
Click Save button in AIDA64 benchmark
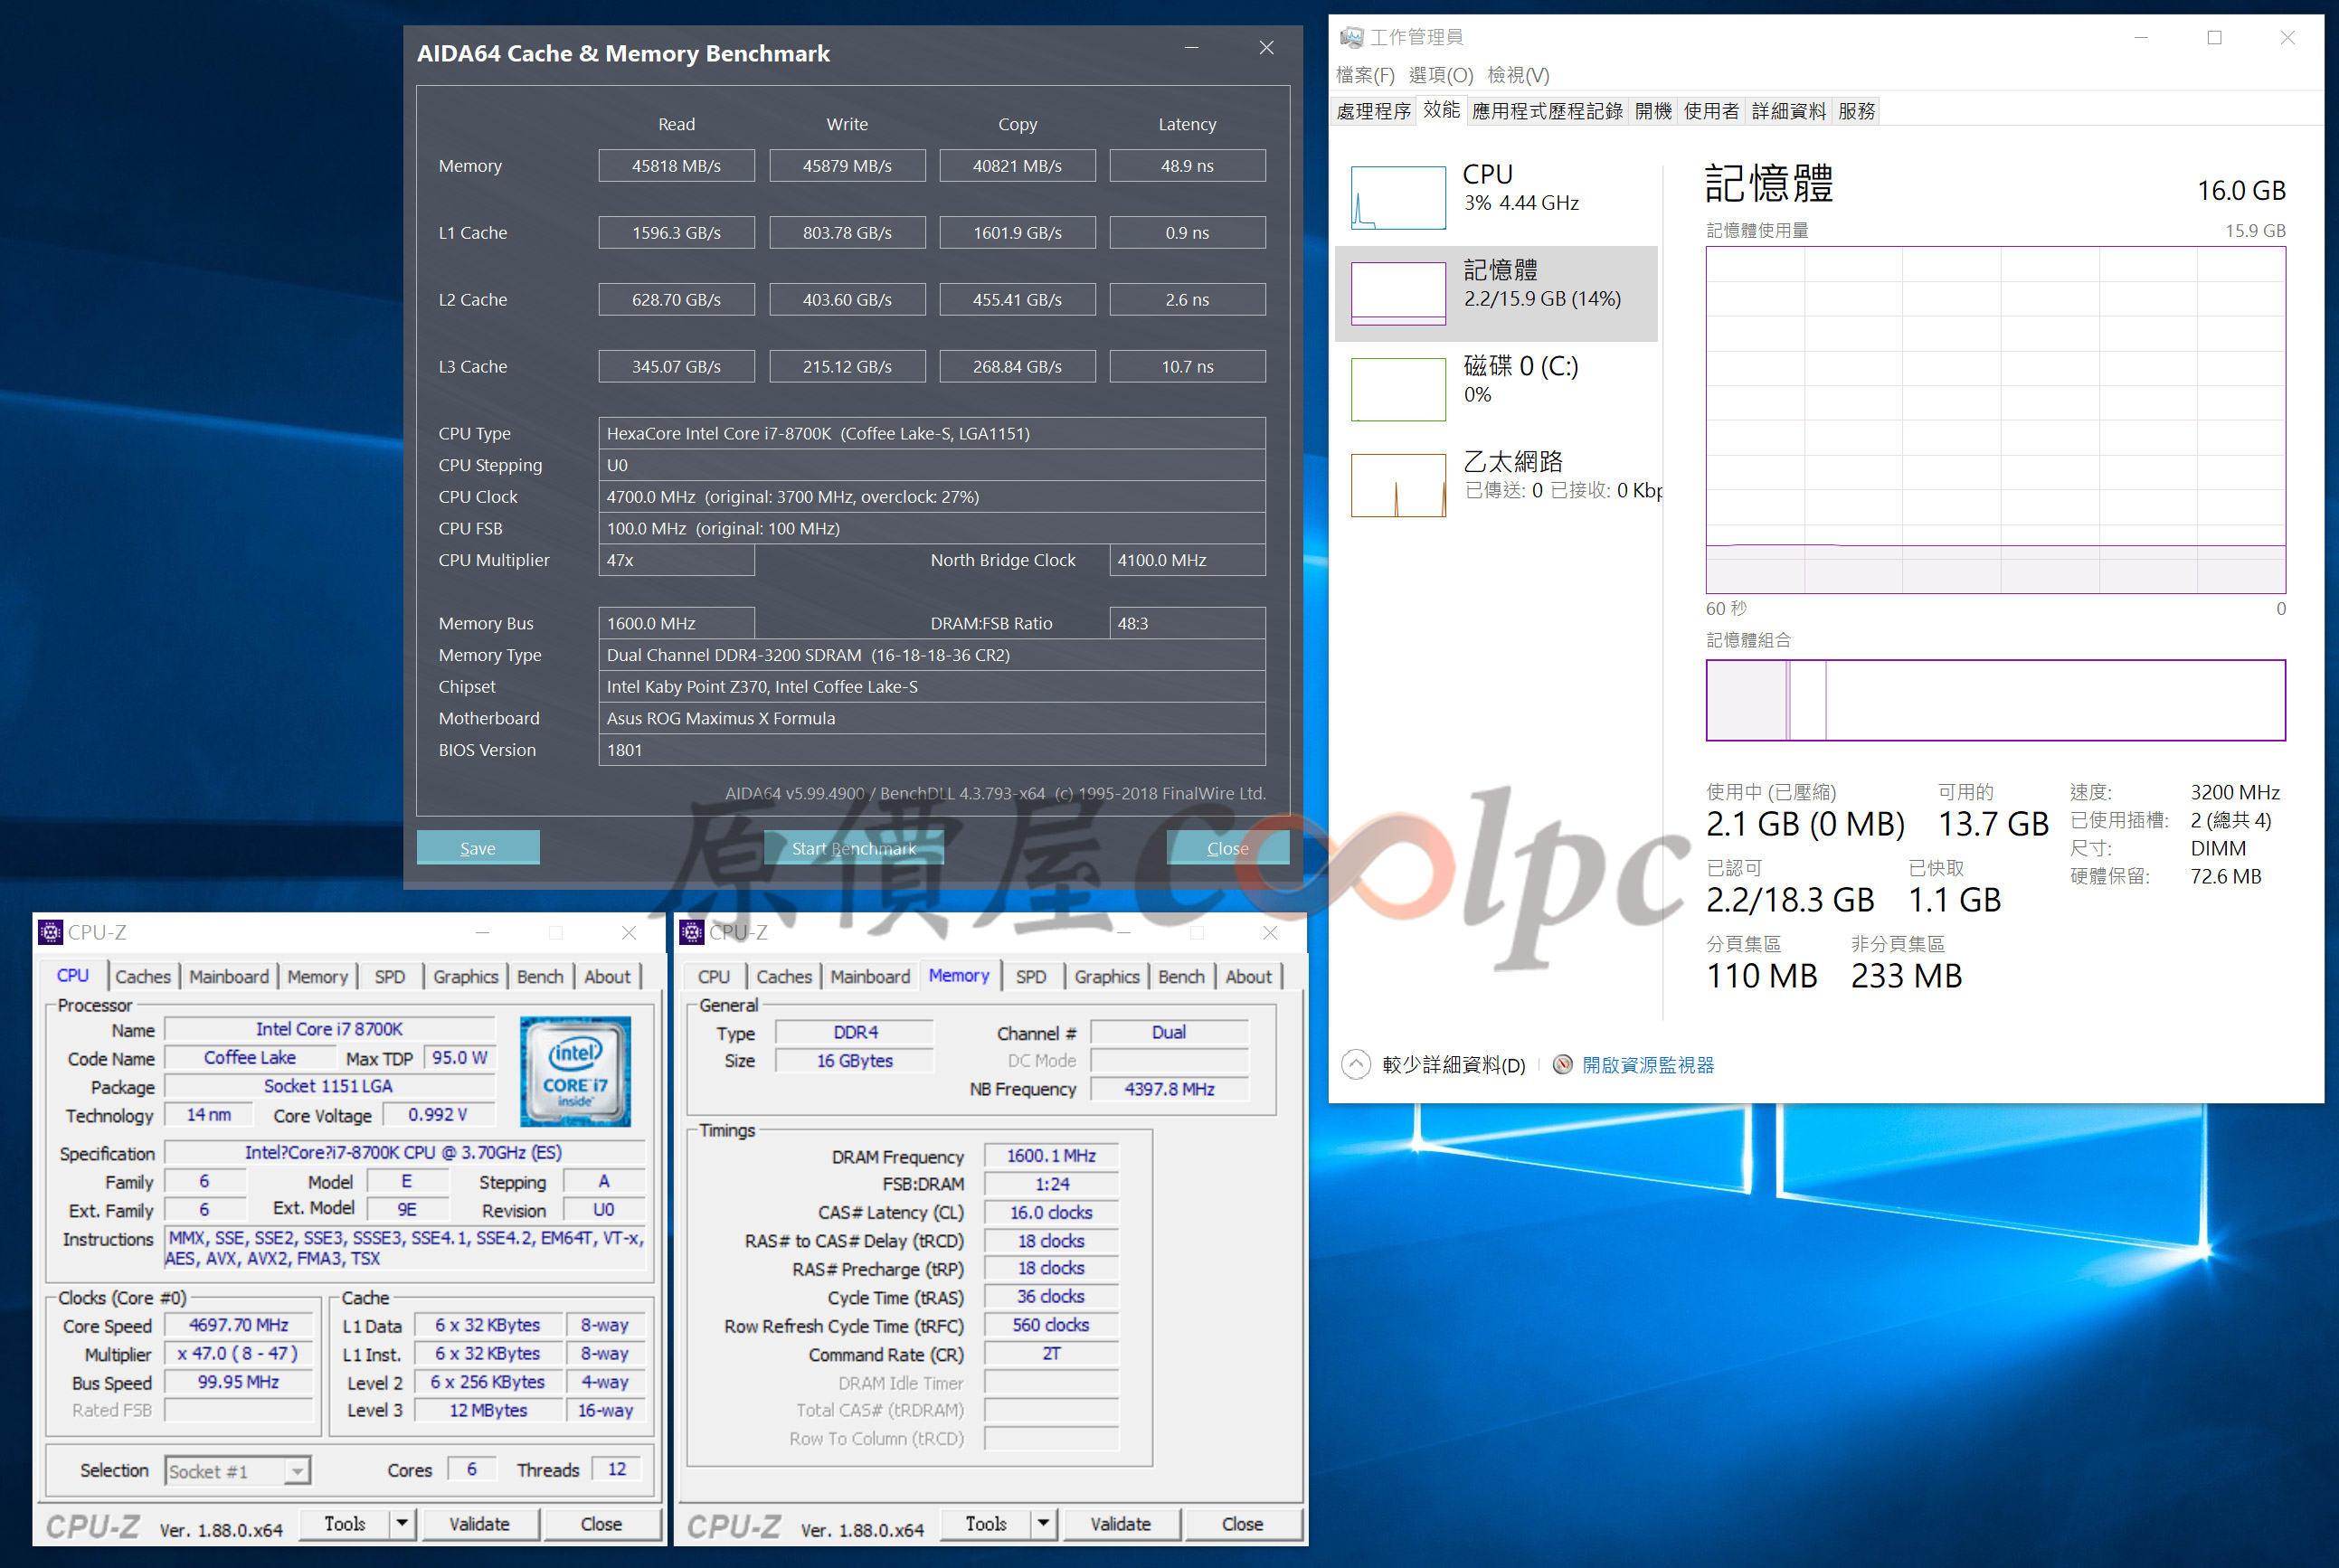pyautogui.click(x=478, y=848)
